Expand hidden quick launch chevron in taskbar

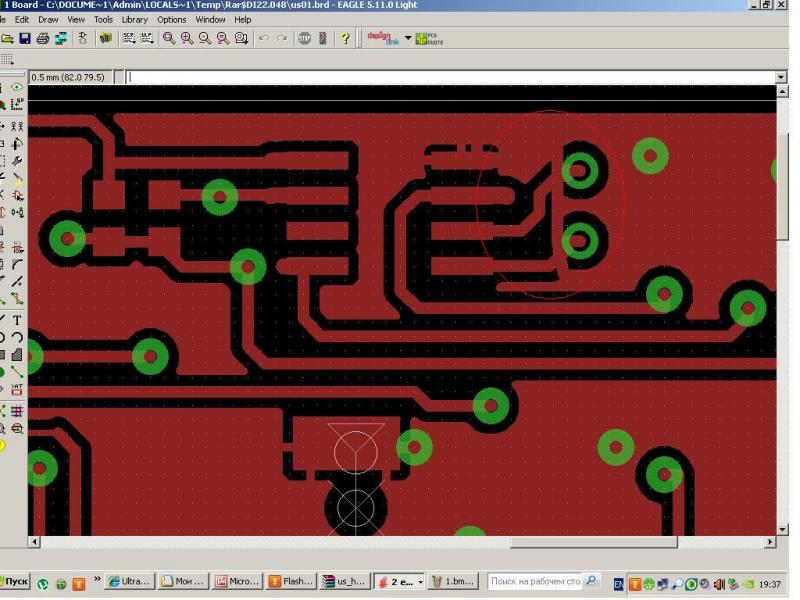pos(97,579)
